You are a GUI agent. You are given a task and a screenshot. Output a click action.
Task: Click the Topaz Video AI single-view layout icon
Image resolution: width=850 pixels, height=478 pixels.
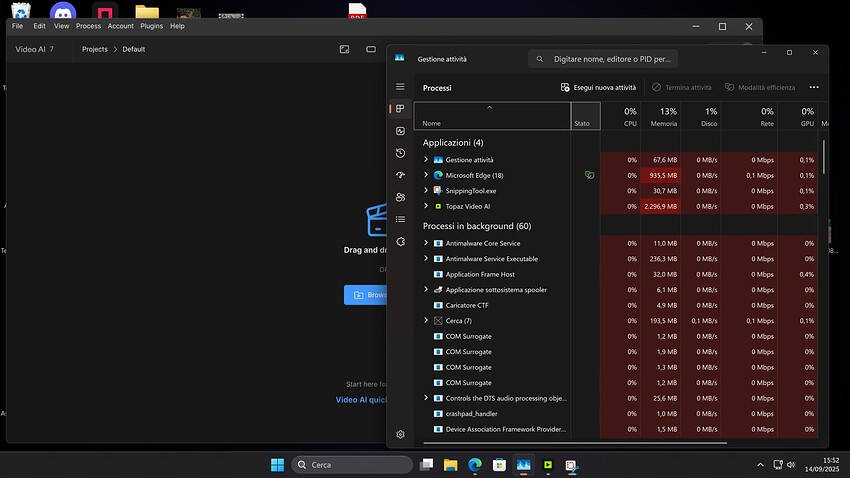point(371,49)
